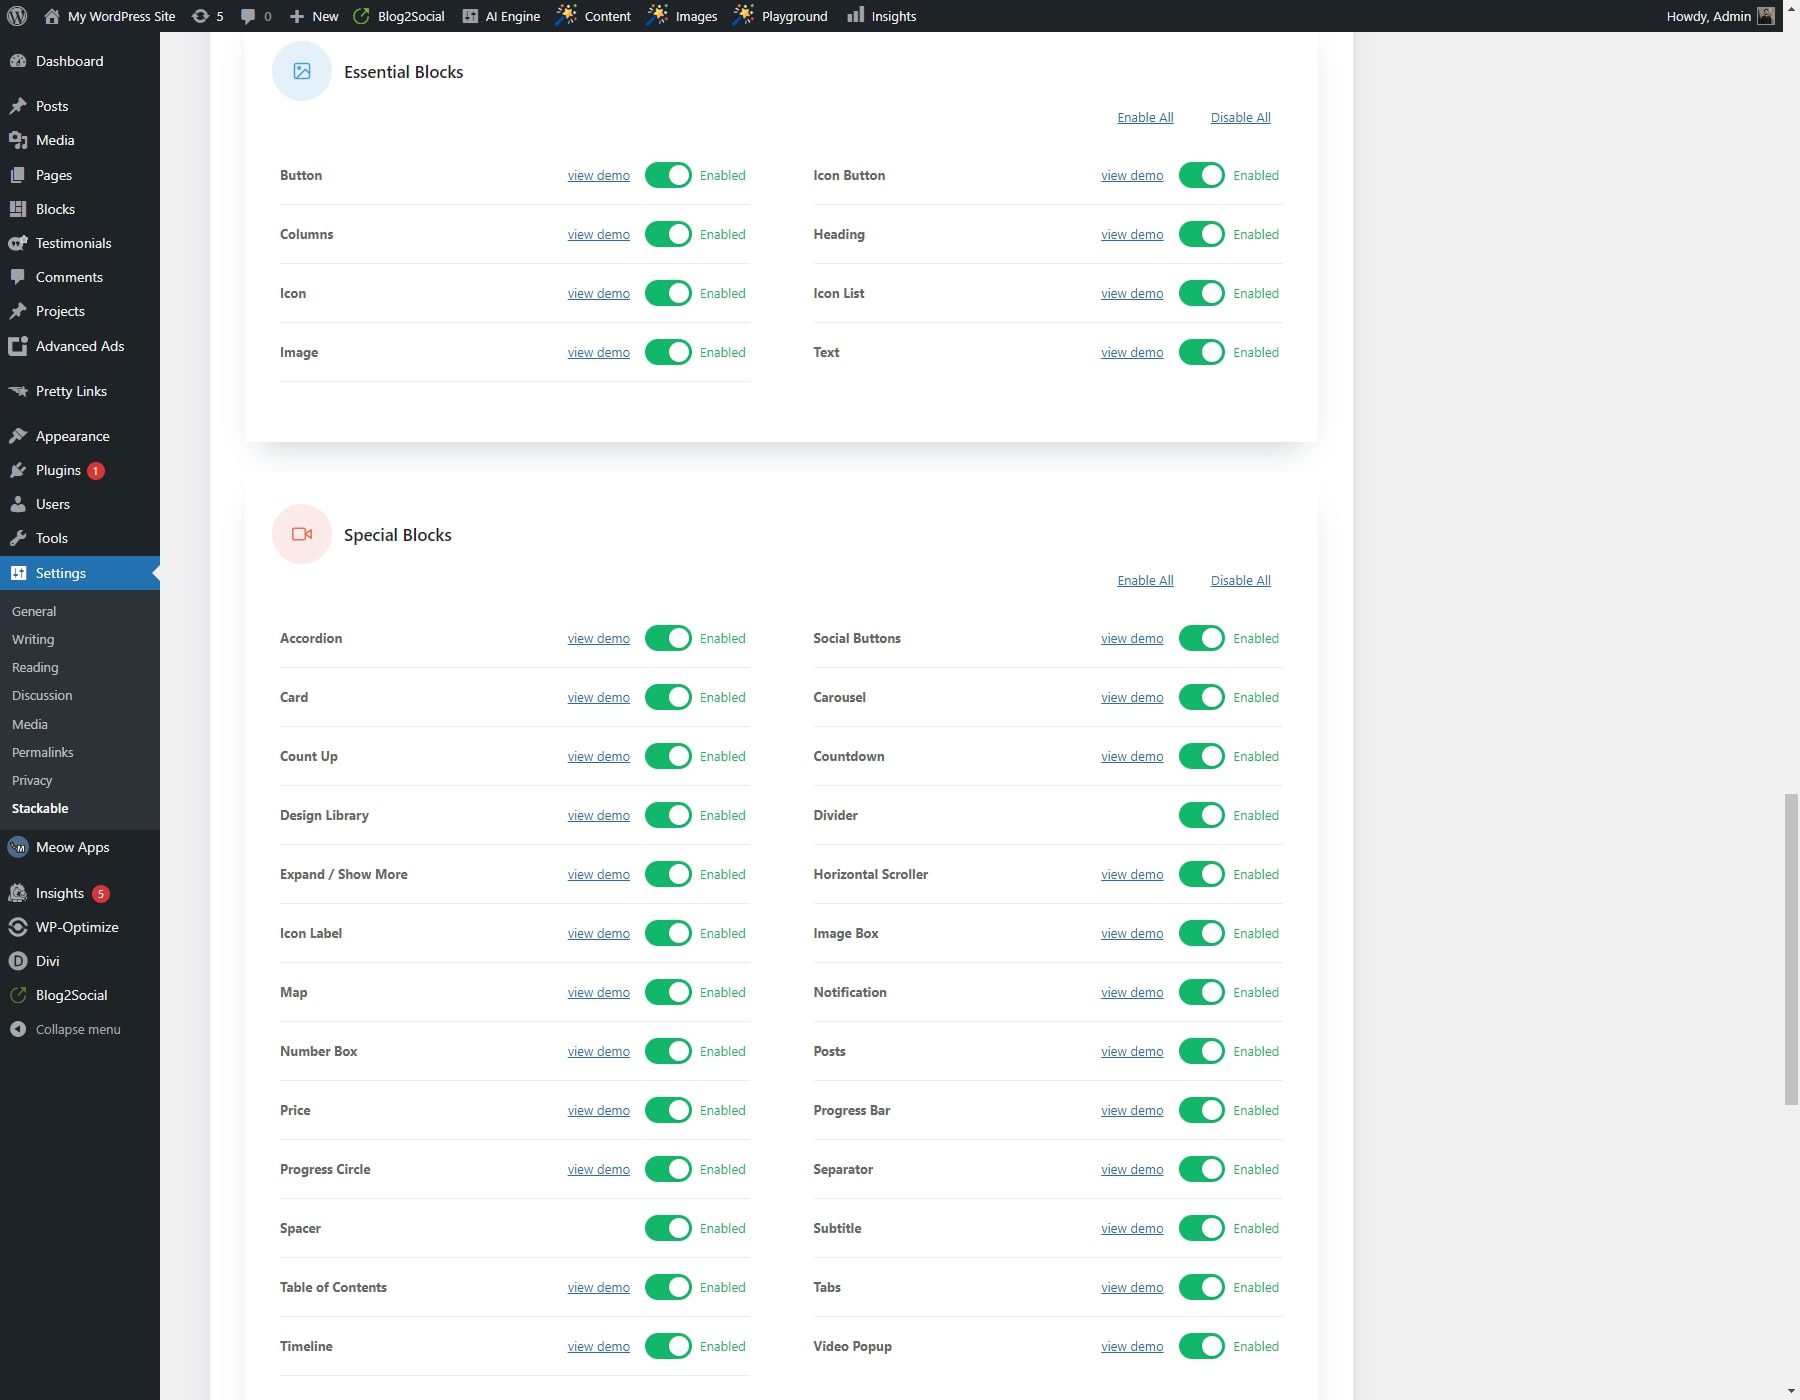This screenshot has width=1800, height=1400.
Task: Open the Permalinks settings page
Action: (42, 752)
